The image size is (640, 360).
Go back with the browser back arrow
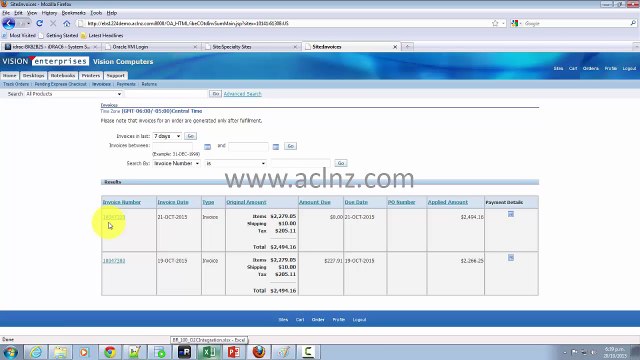tap(9, 23)
